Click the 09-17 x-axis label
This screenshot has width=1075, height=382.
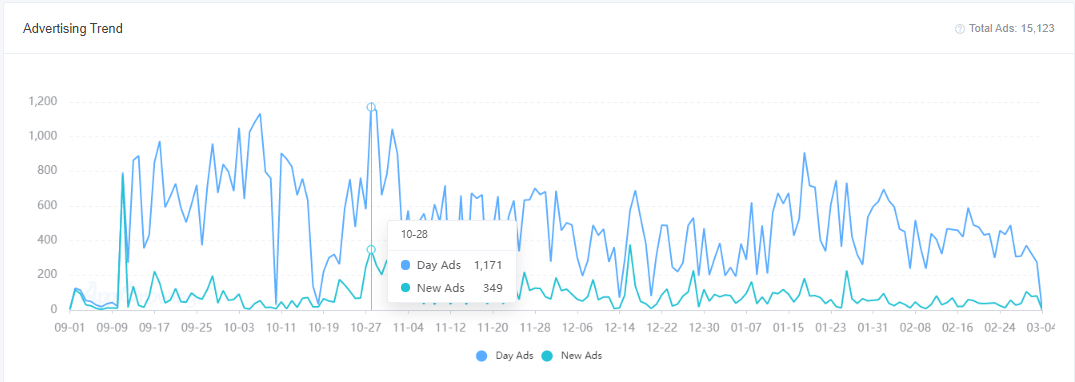tap(154, 328)
